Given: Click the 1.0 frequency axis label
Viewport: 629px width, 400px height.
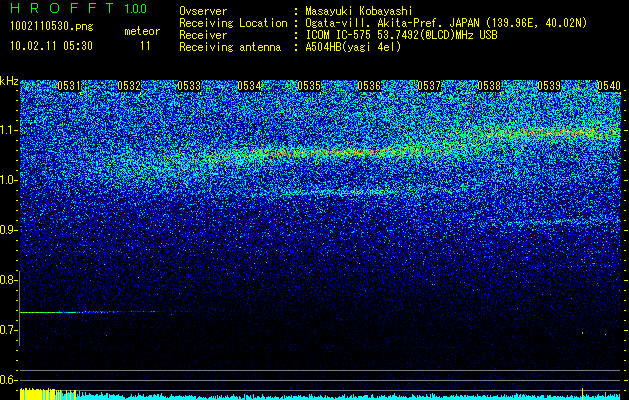Looking at the screenshot, I should [x=8, y=180].
